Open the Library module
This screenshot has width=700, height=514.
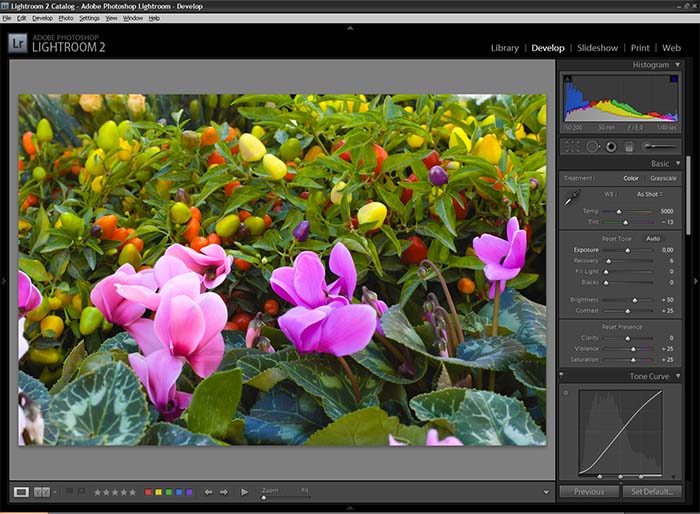[x=504, y=48]
